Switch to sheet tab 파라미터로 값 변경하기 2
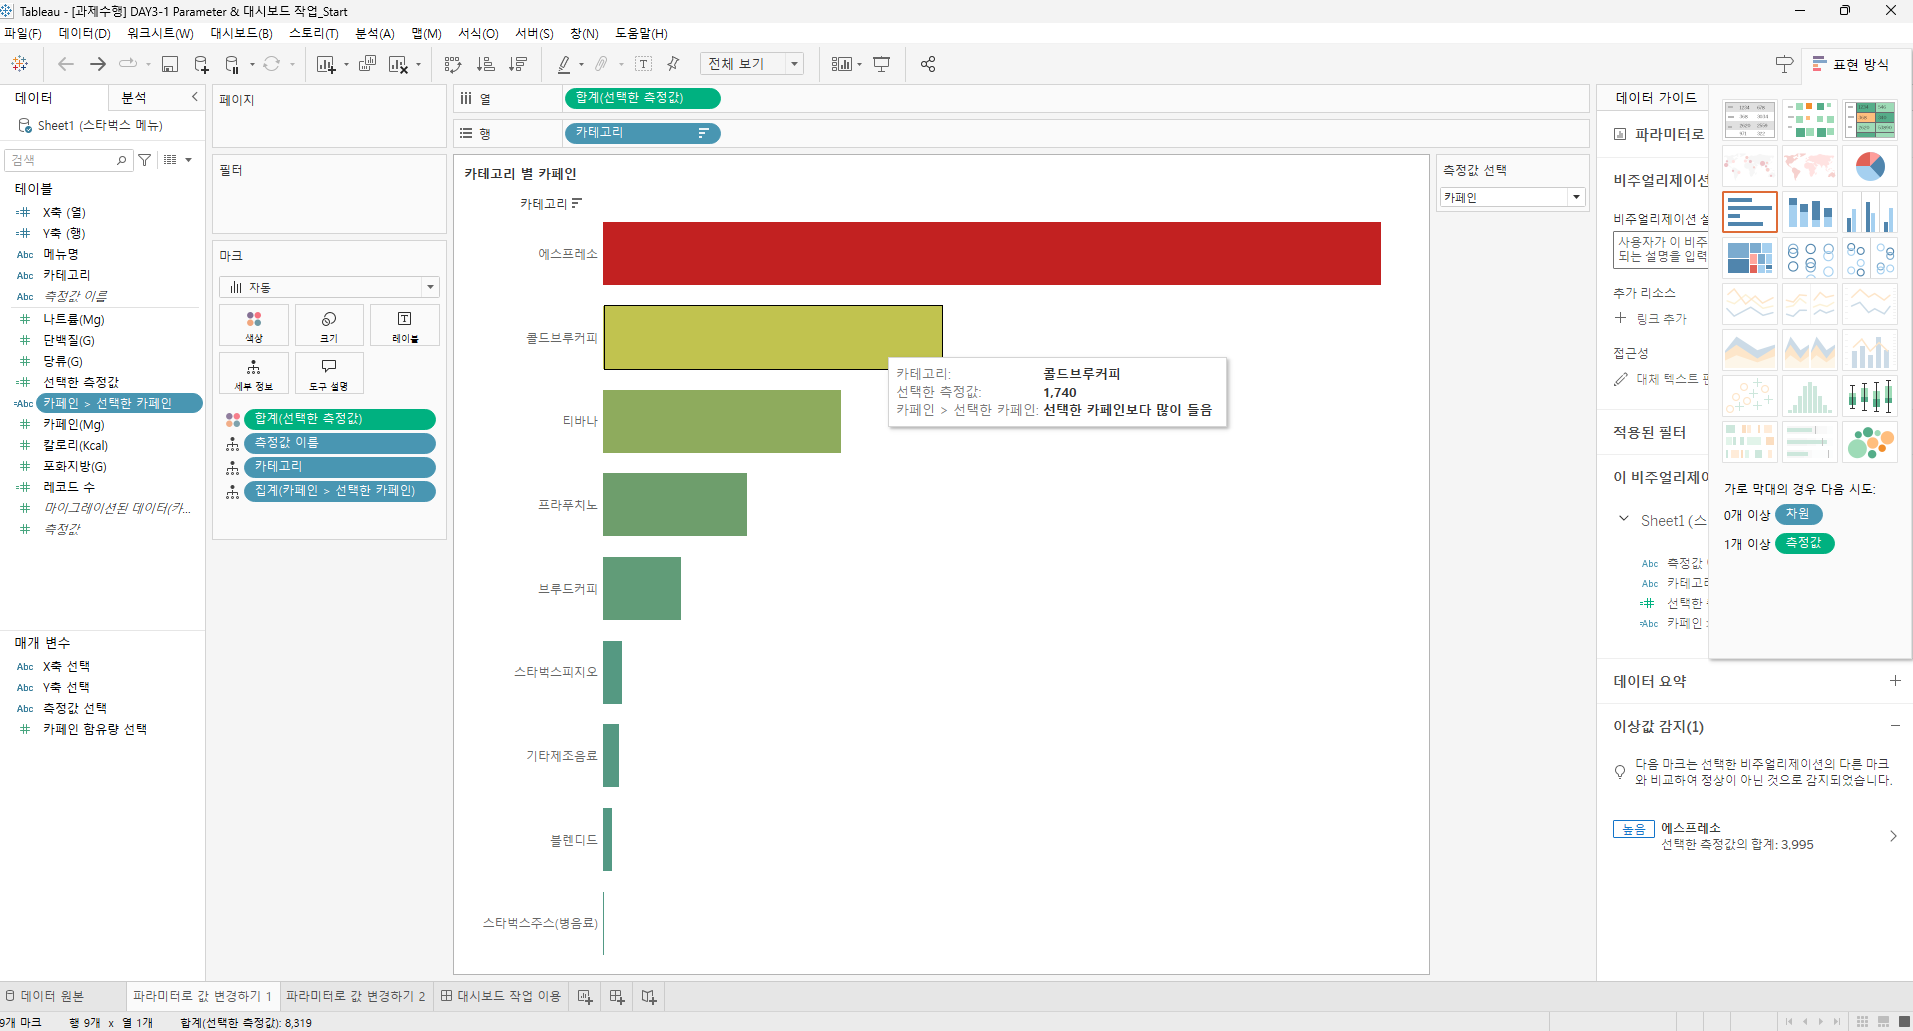 coord(356,996)
